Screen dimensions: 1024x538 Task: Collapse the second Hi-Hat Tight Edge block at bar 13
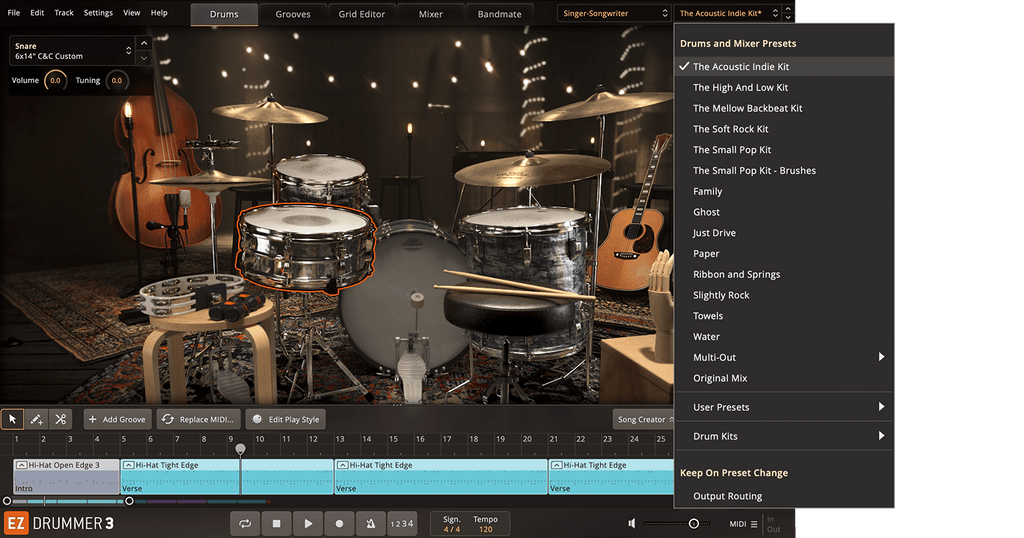343,465
